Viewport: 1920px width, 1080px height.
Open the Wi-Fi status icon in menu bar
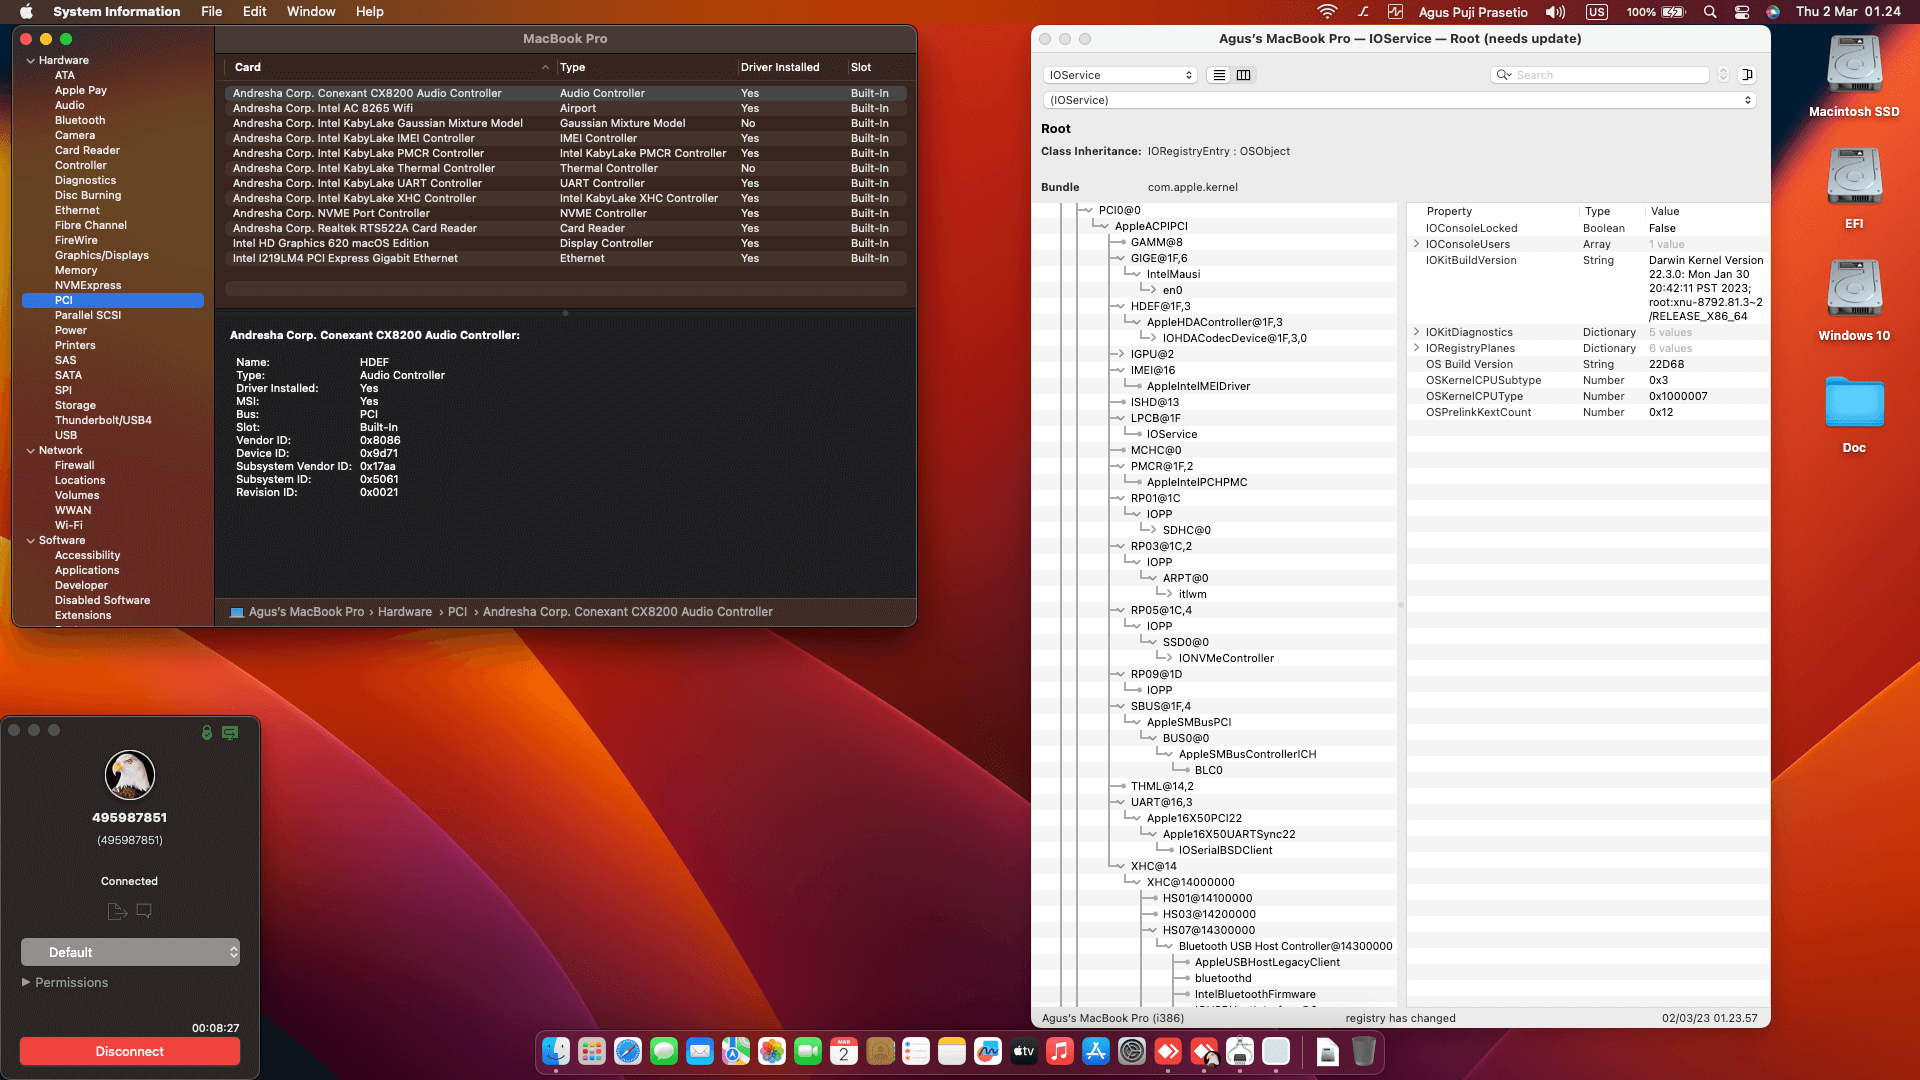(x=1328, y=12)
